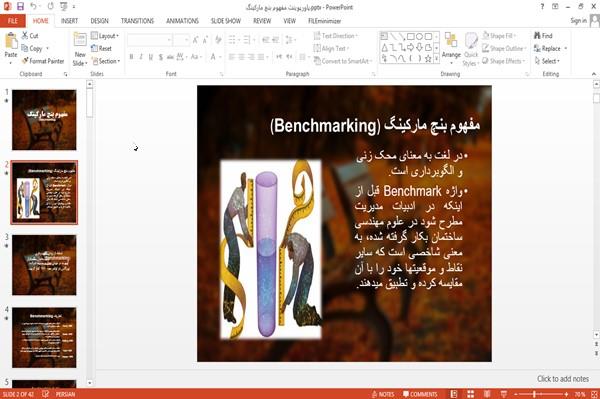Switch to Normal view in status bar
This screenshot has height=399, width=600.
coord(454,394)
